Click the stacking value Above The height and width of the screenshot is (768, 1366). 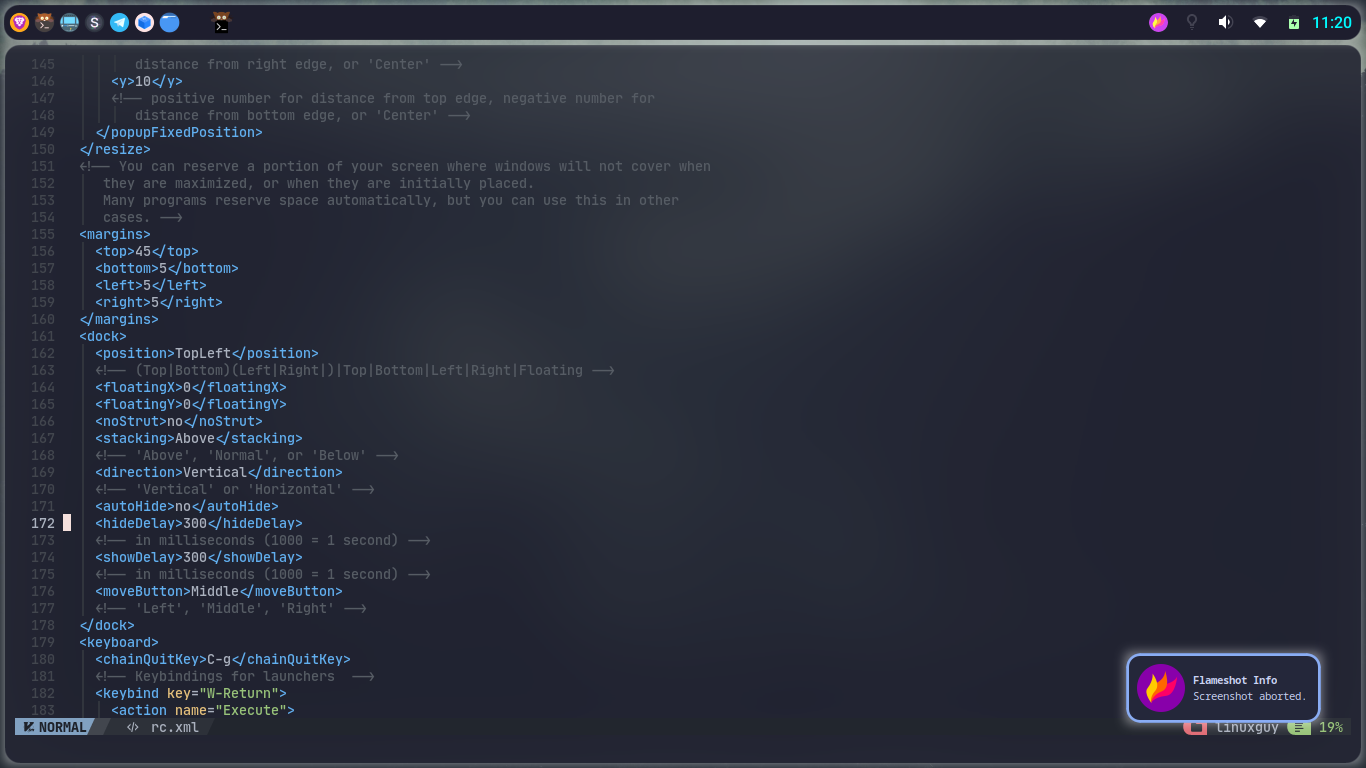click(x=195, y=439)
